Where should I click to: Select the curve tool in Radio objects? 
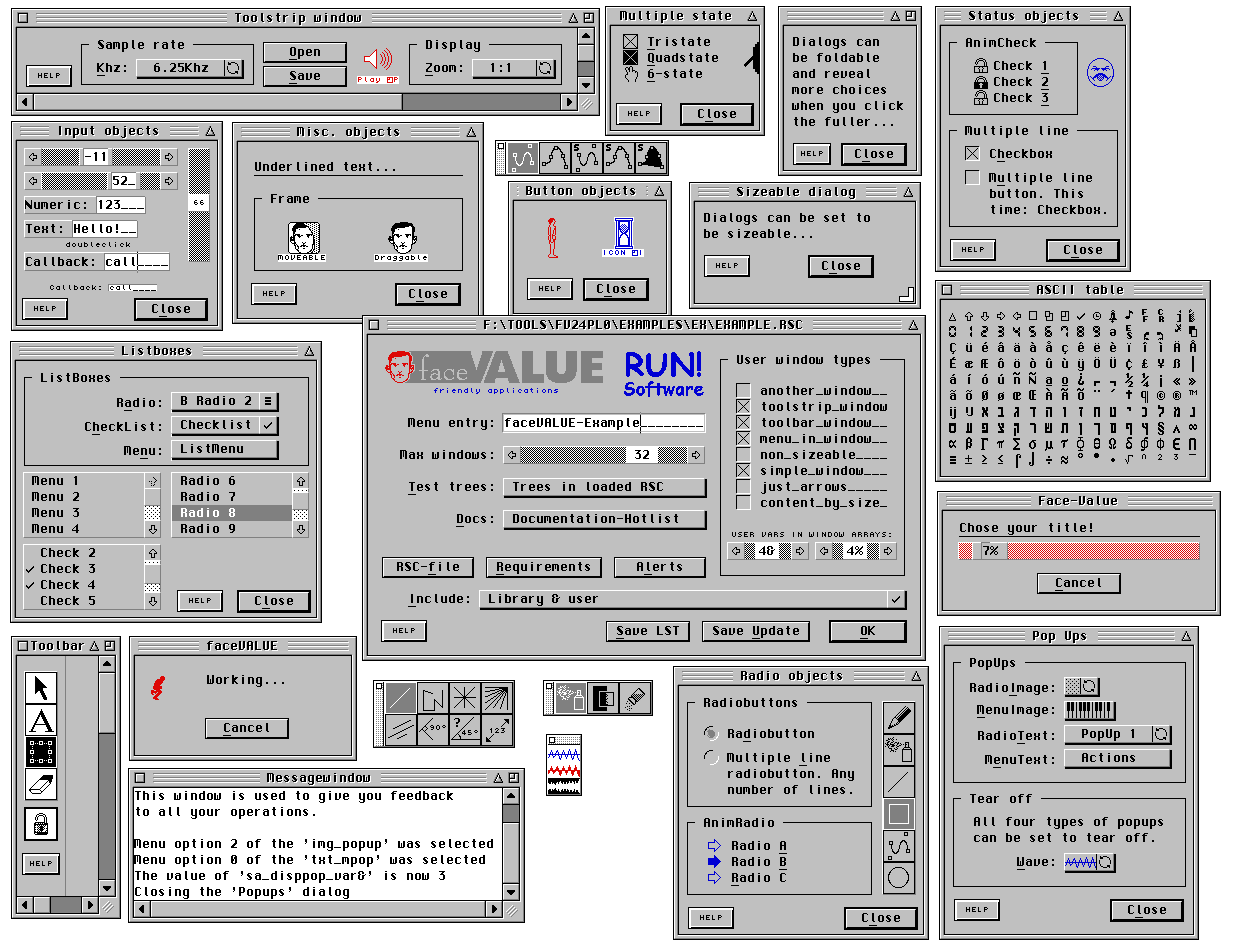coord(899,846)
